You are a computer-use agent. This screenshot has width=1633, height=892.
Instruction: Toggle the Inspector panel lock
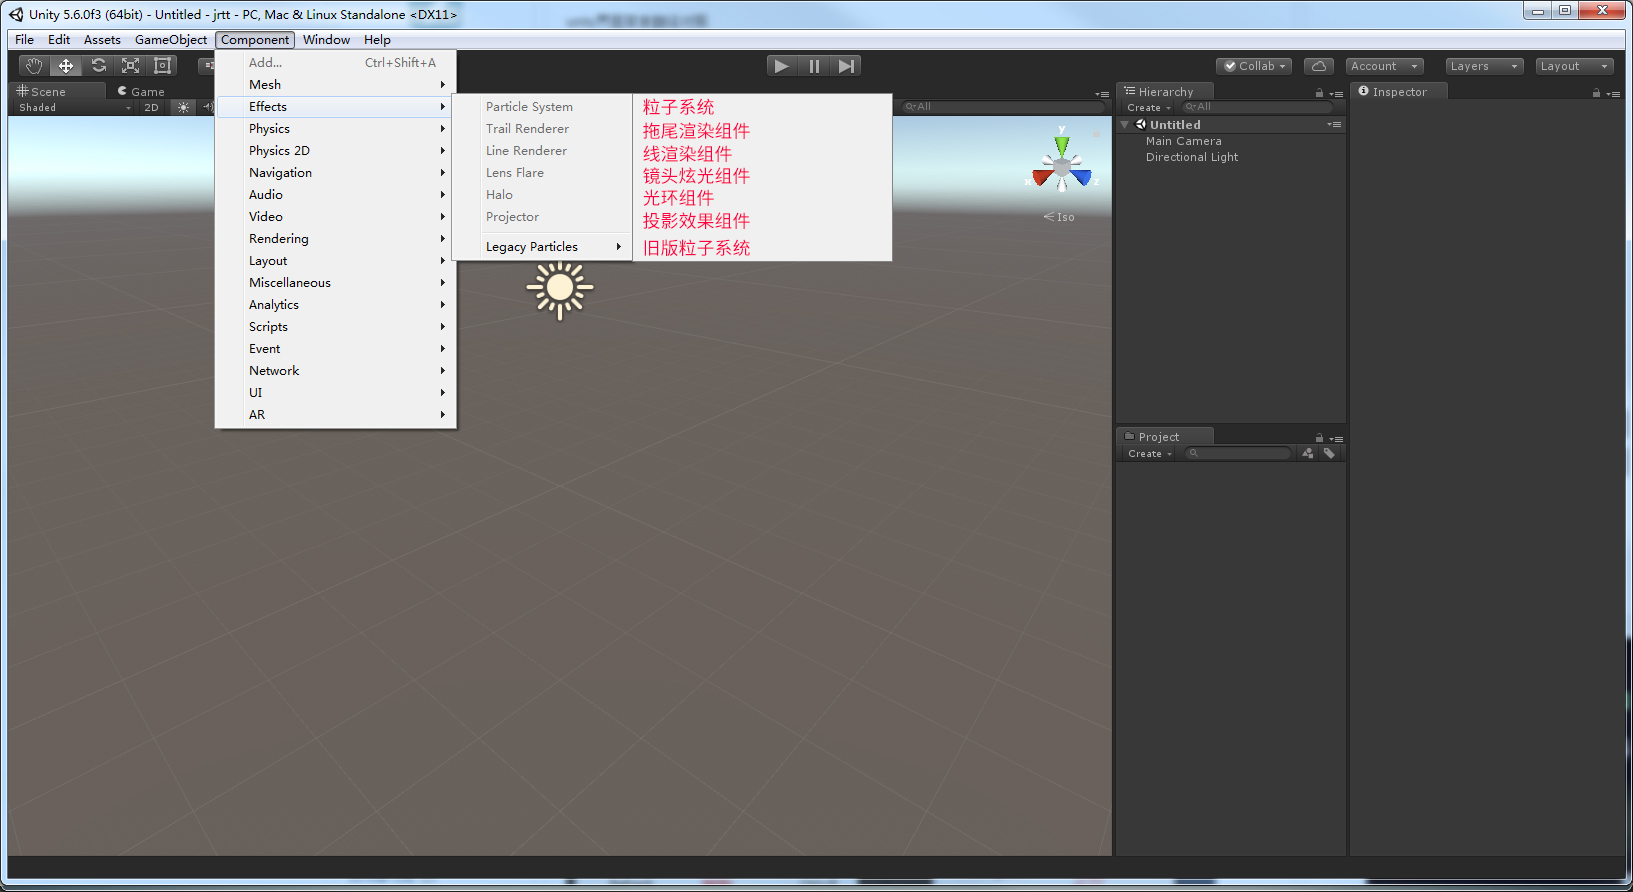(1596, 93)
